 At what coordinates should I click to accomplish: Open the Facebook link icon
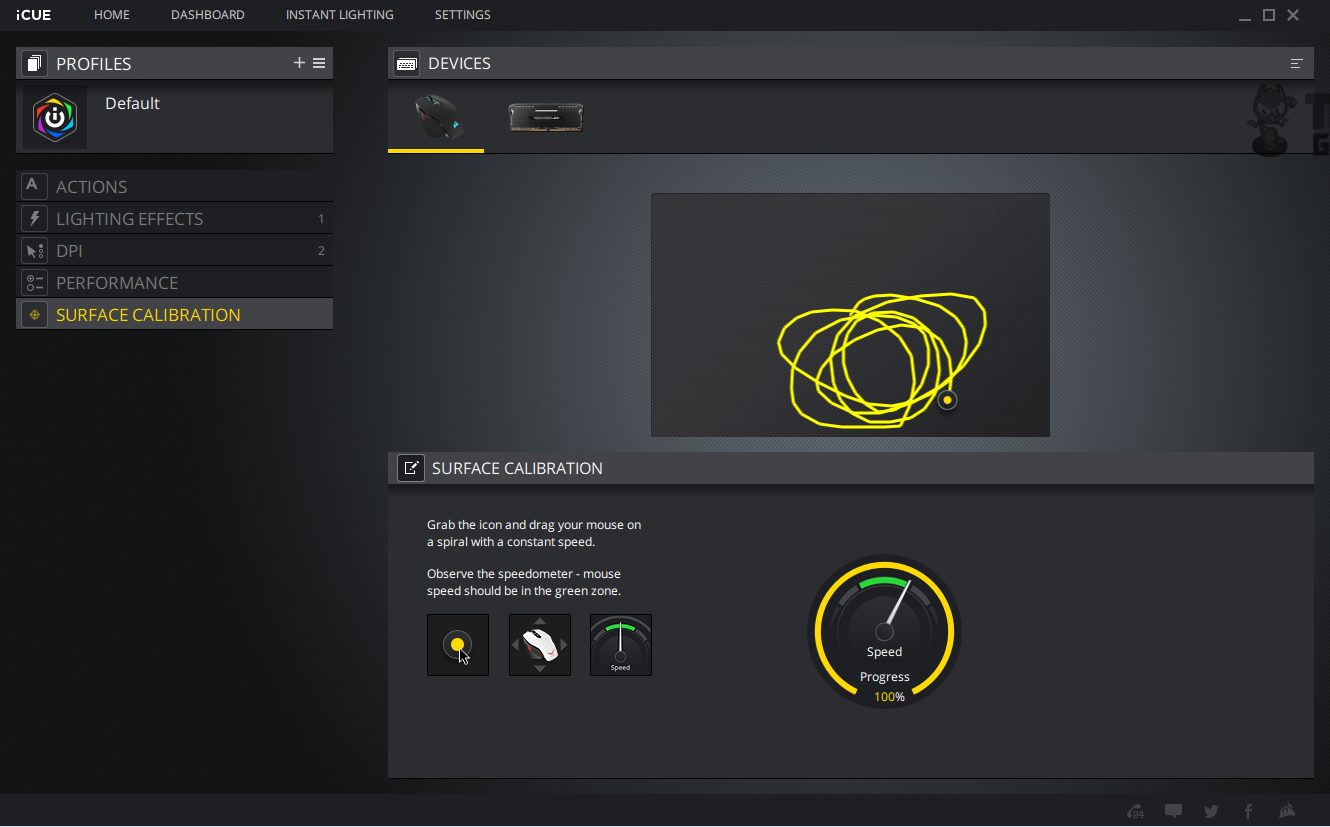(x=1248, y=811)
